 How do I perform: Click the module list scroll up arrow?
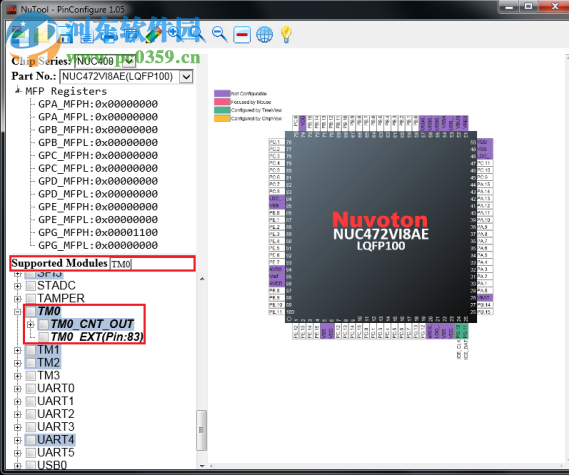pos(202,279)
